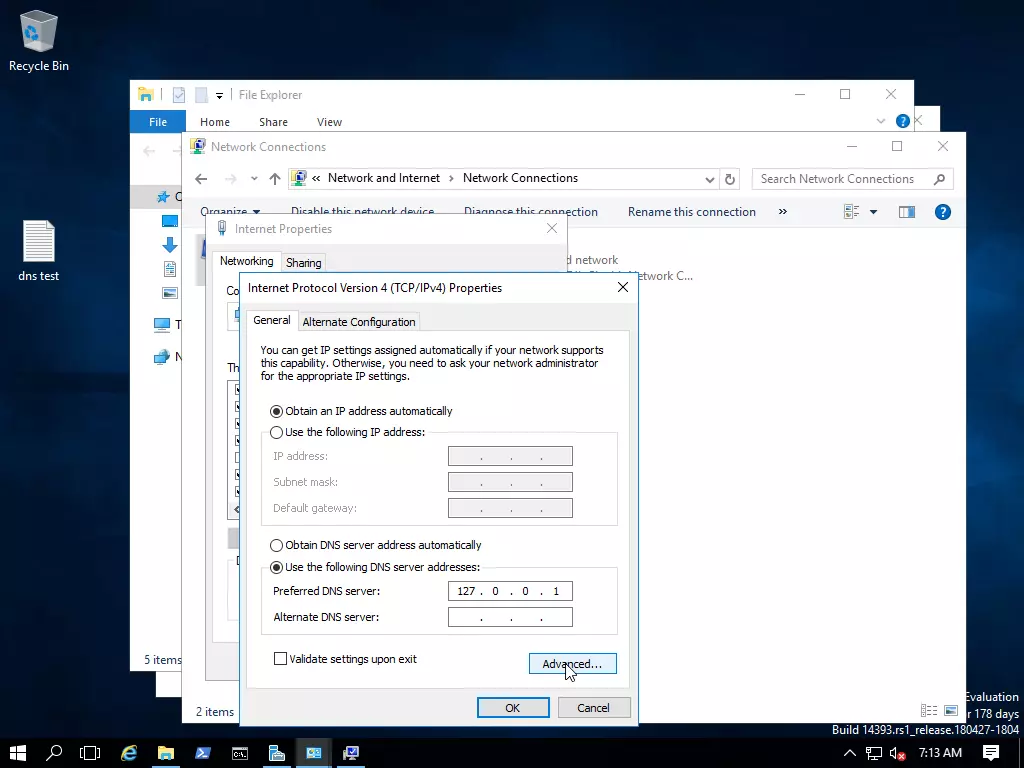
Task: Select Networking tab in Internet Properties
Action: click(246, 261)
